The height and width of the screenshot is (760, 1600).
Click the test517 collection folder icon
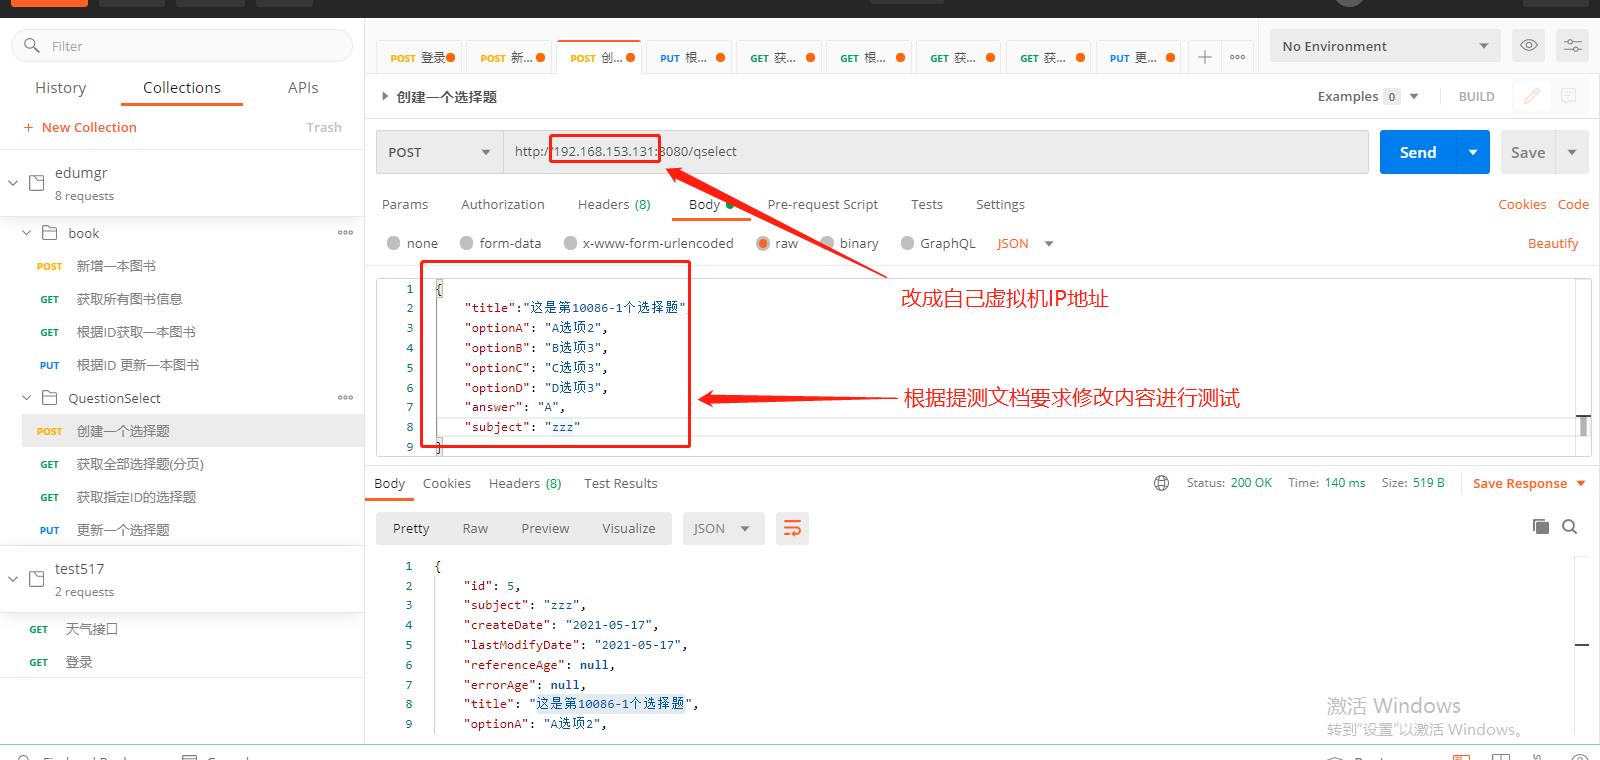[37, 579]
